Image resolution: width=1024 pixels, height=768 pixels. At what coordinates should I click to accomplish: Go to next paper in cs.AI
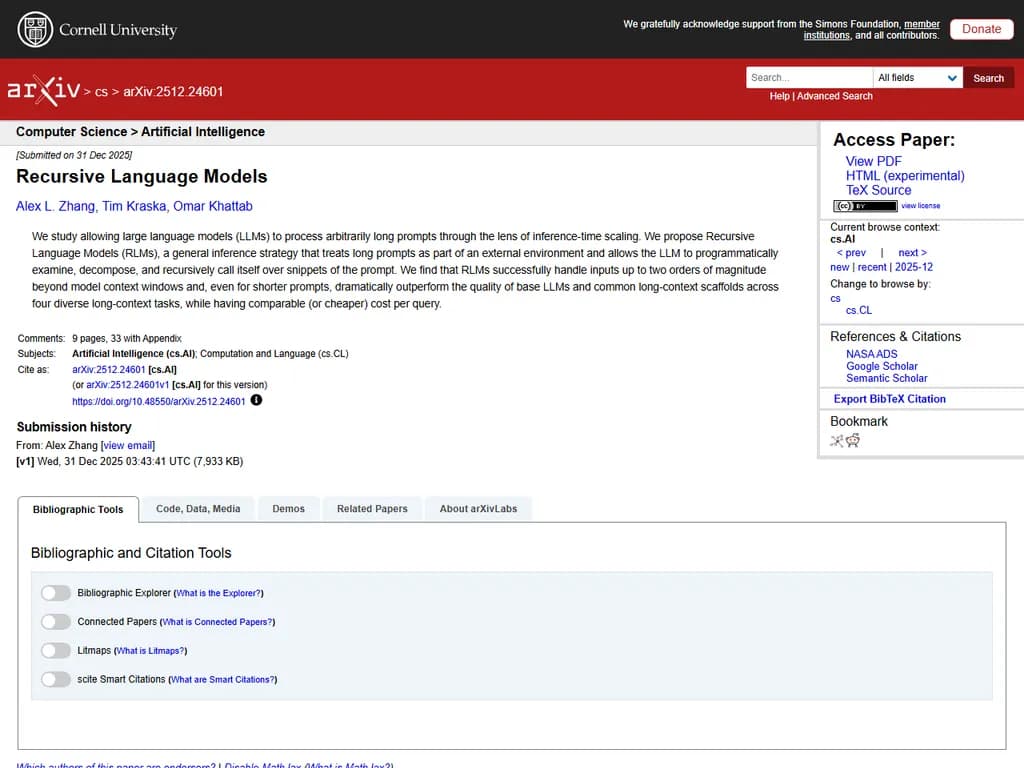912,253
